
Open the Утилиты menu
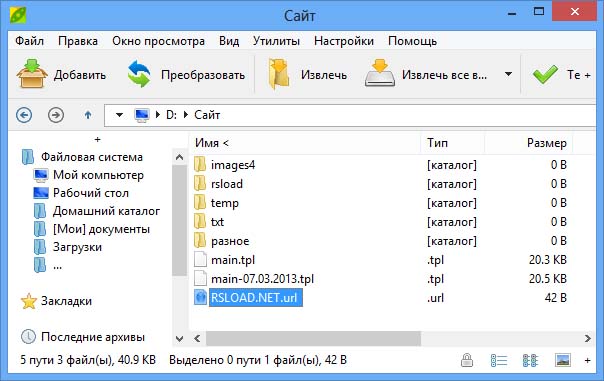point(276,41)
